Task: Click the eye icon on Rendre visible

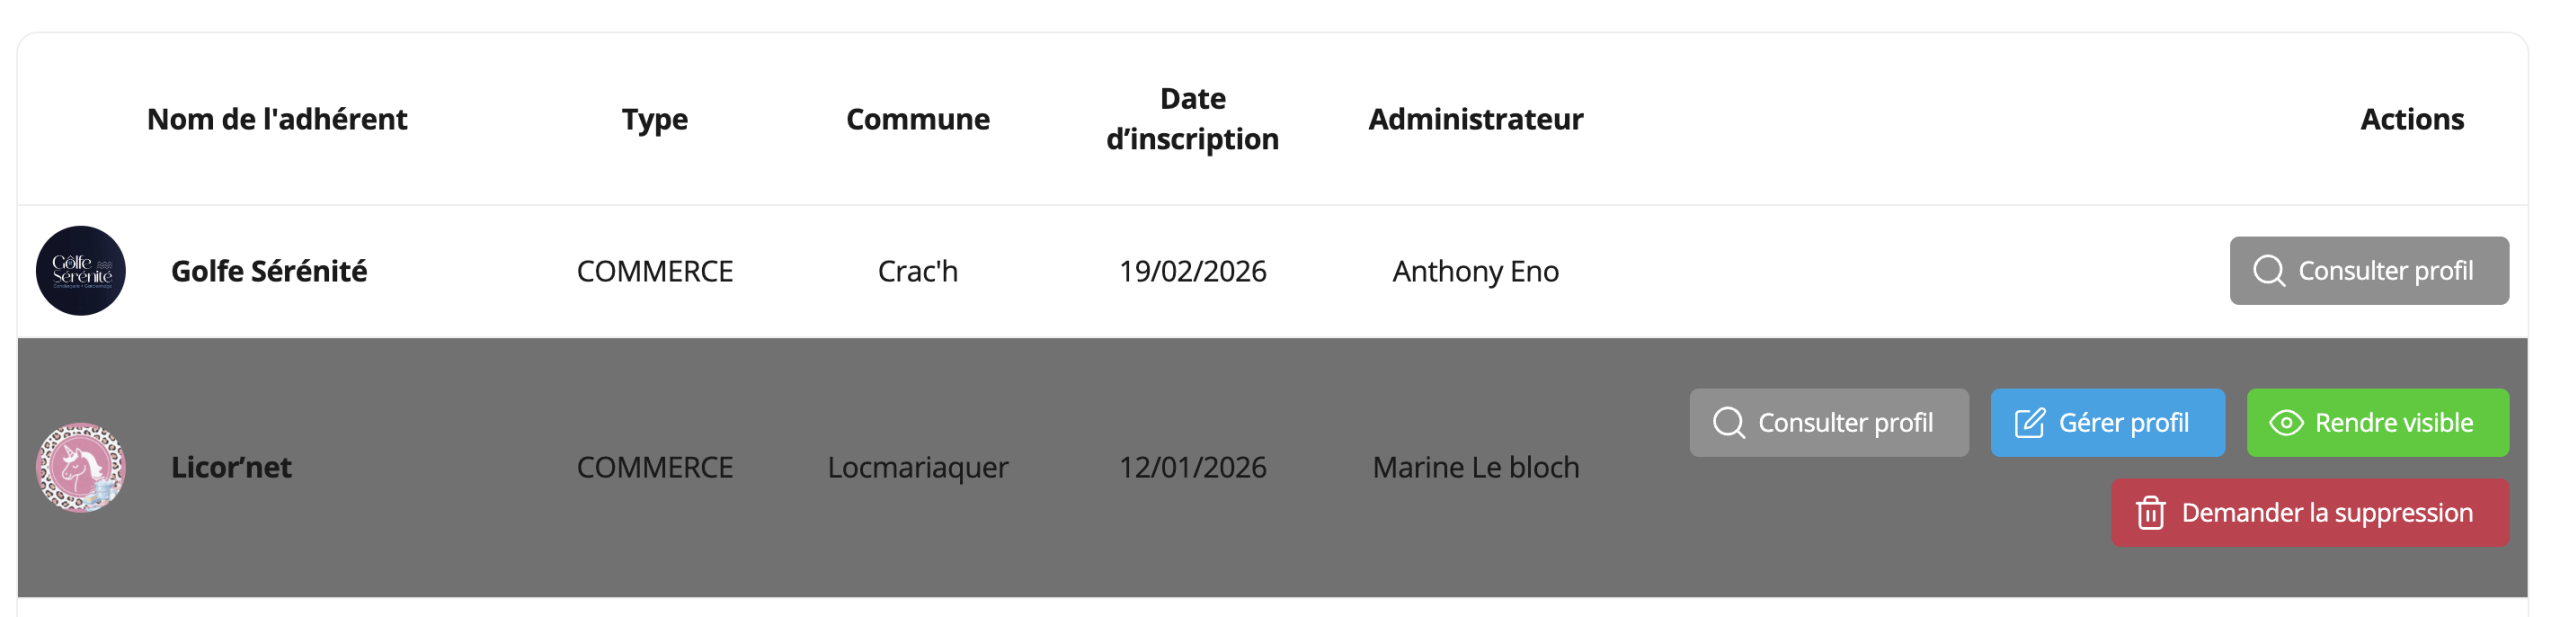Action: coord(2286,423)
